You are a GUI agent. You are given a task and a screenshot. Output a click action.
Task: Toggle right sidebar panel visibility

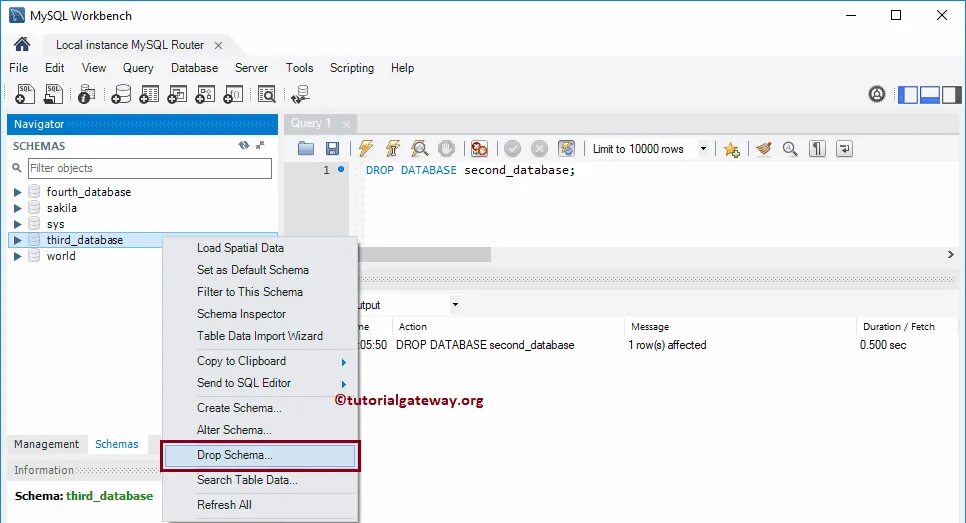pyautogui.click(x=951, y=95)
